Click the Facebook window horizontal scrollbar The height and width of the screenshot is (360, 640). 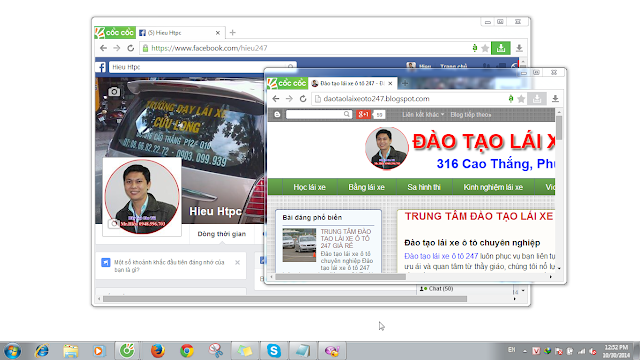click(x=284, y=299)
